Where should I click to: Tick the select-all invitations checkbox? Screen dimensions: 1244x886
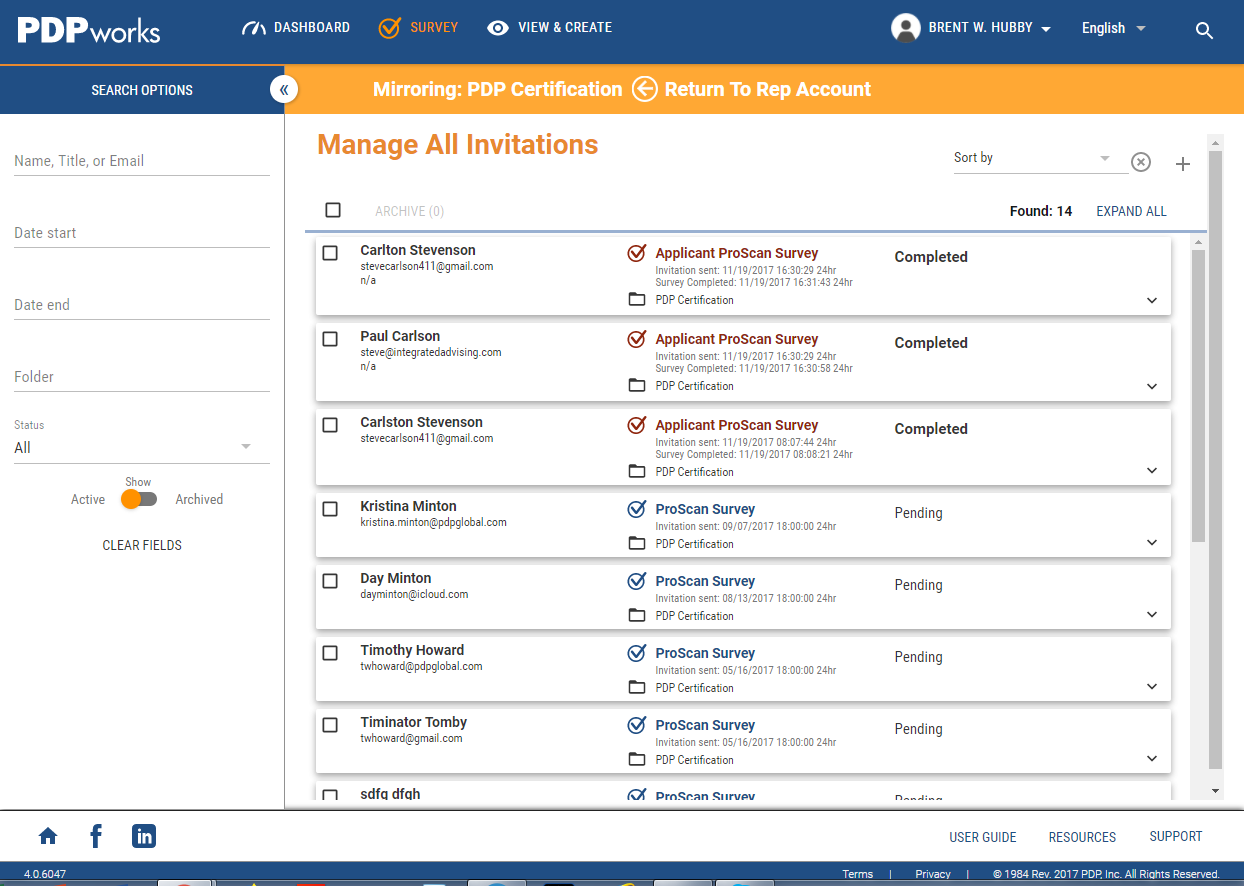click(333, 210)
